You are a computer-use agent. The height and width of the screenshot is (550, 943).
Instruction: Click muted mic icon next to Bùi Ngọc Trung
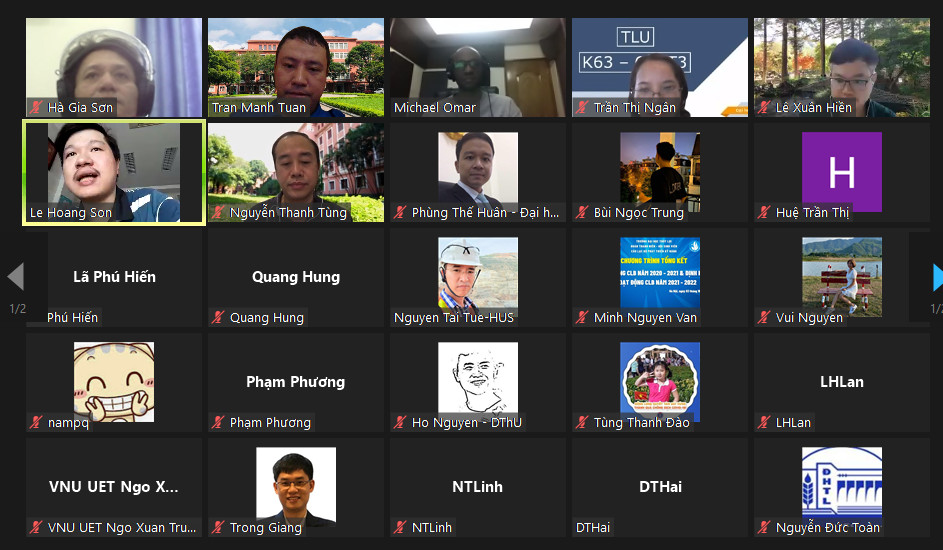[582, 212]
